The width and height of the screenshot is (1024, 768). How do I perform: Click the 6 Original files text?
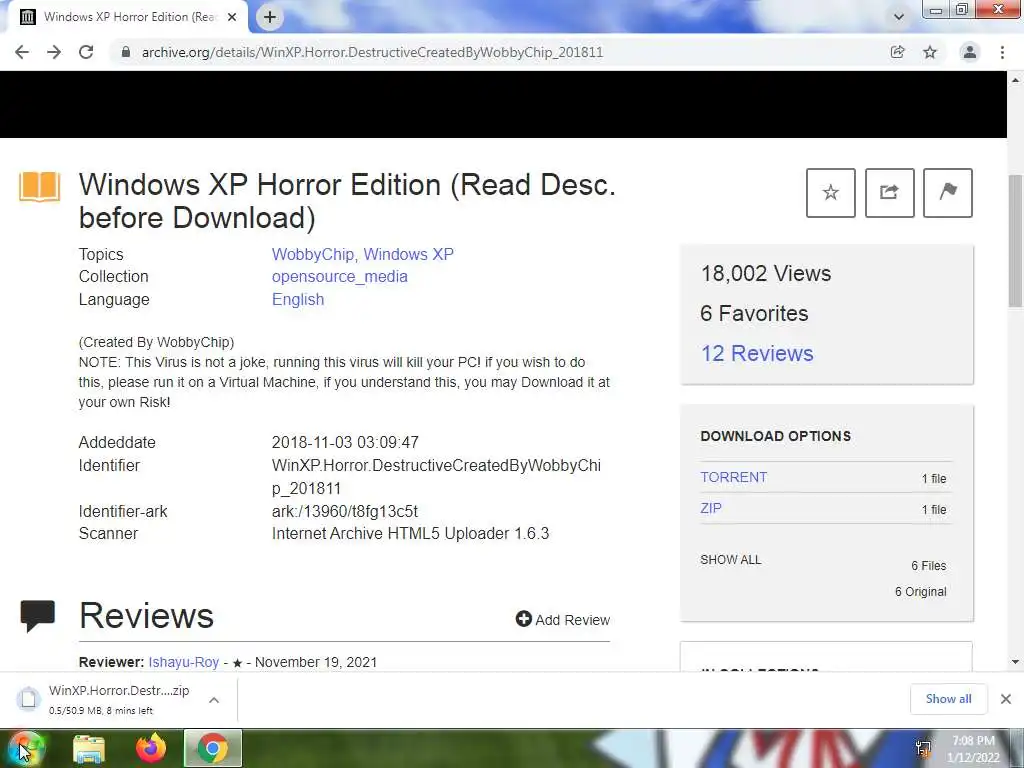click(x=920, y=592)
